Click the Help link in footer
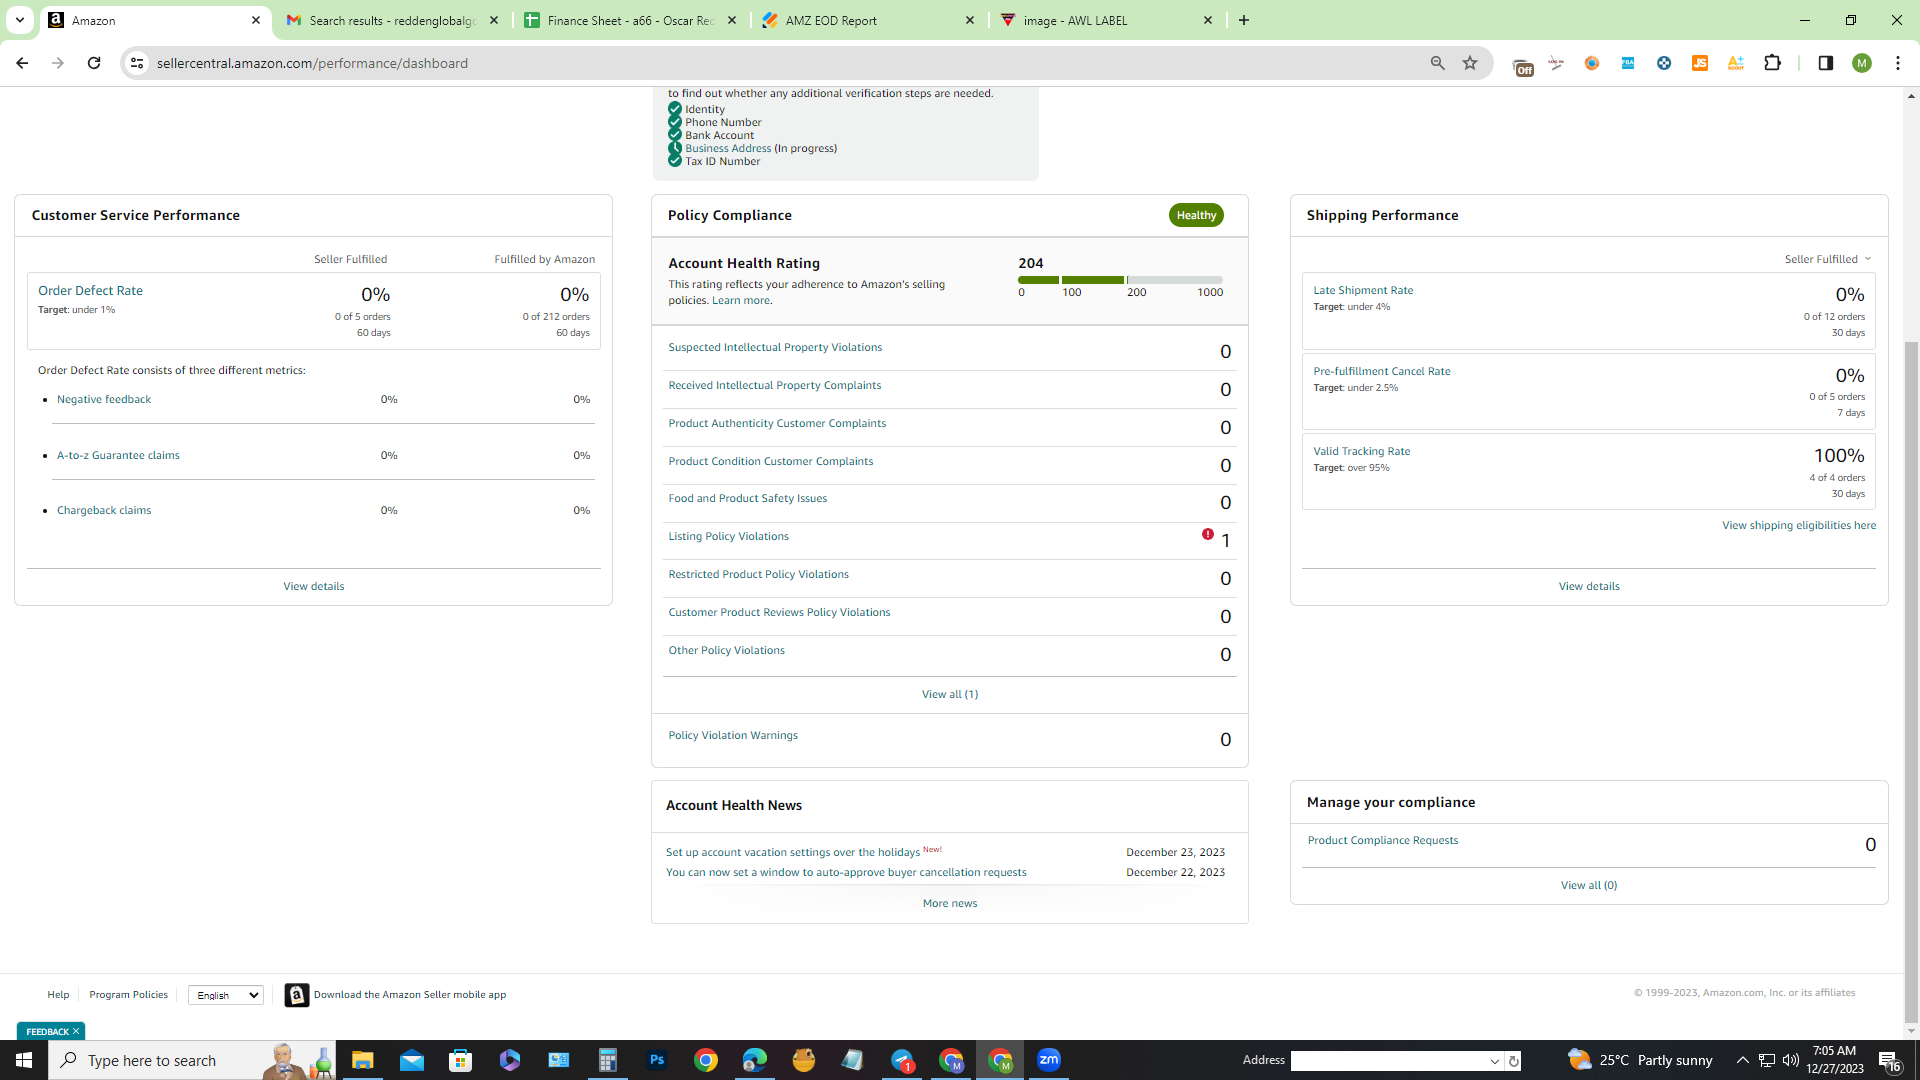This screenshot has height=1080, width=1920. [x=58, y=994]
